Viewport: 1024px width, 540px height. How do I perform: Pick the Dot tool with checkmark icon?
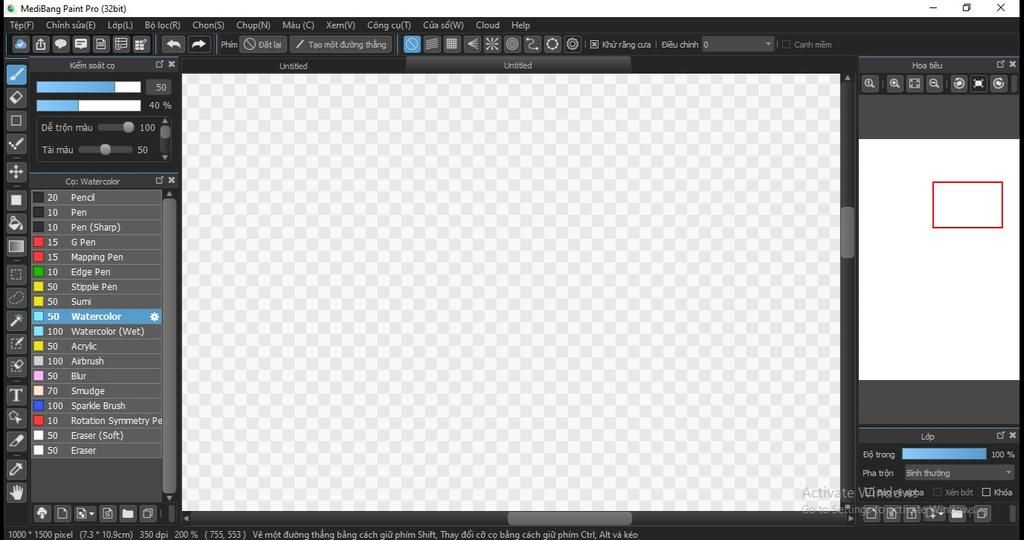tap(16, 144)
